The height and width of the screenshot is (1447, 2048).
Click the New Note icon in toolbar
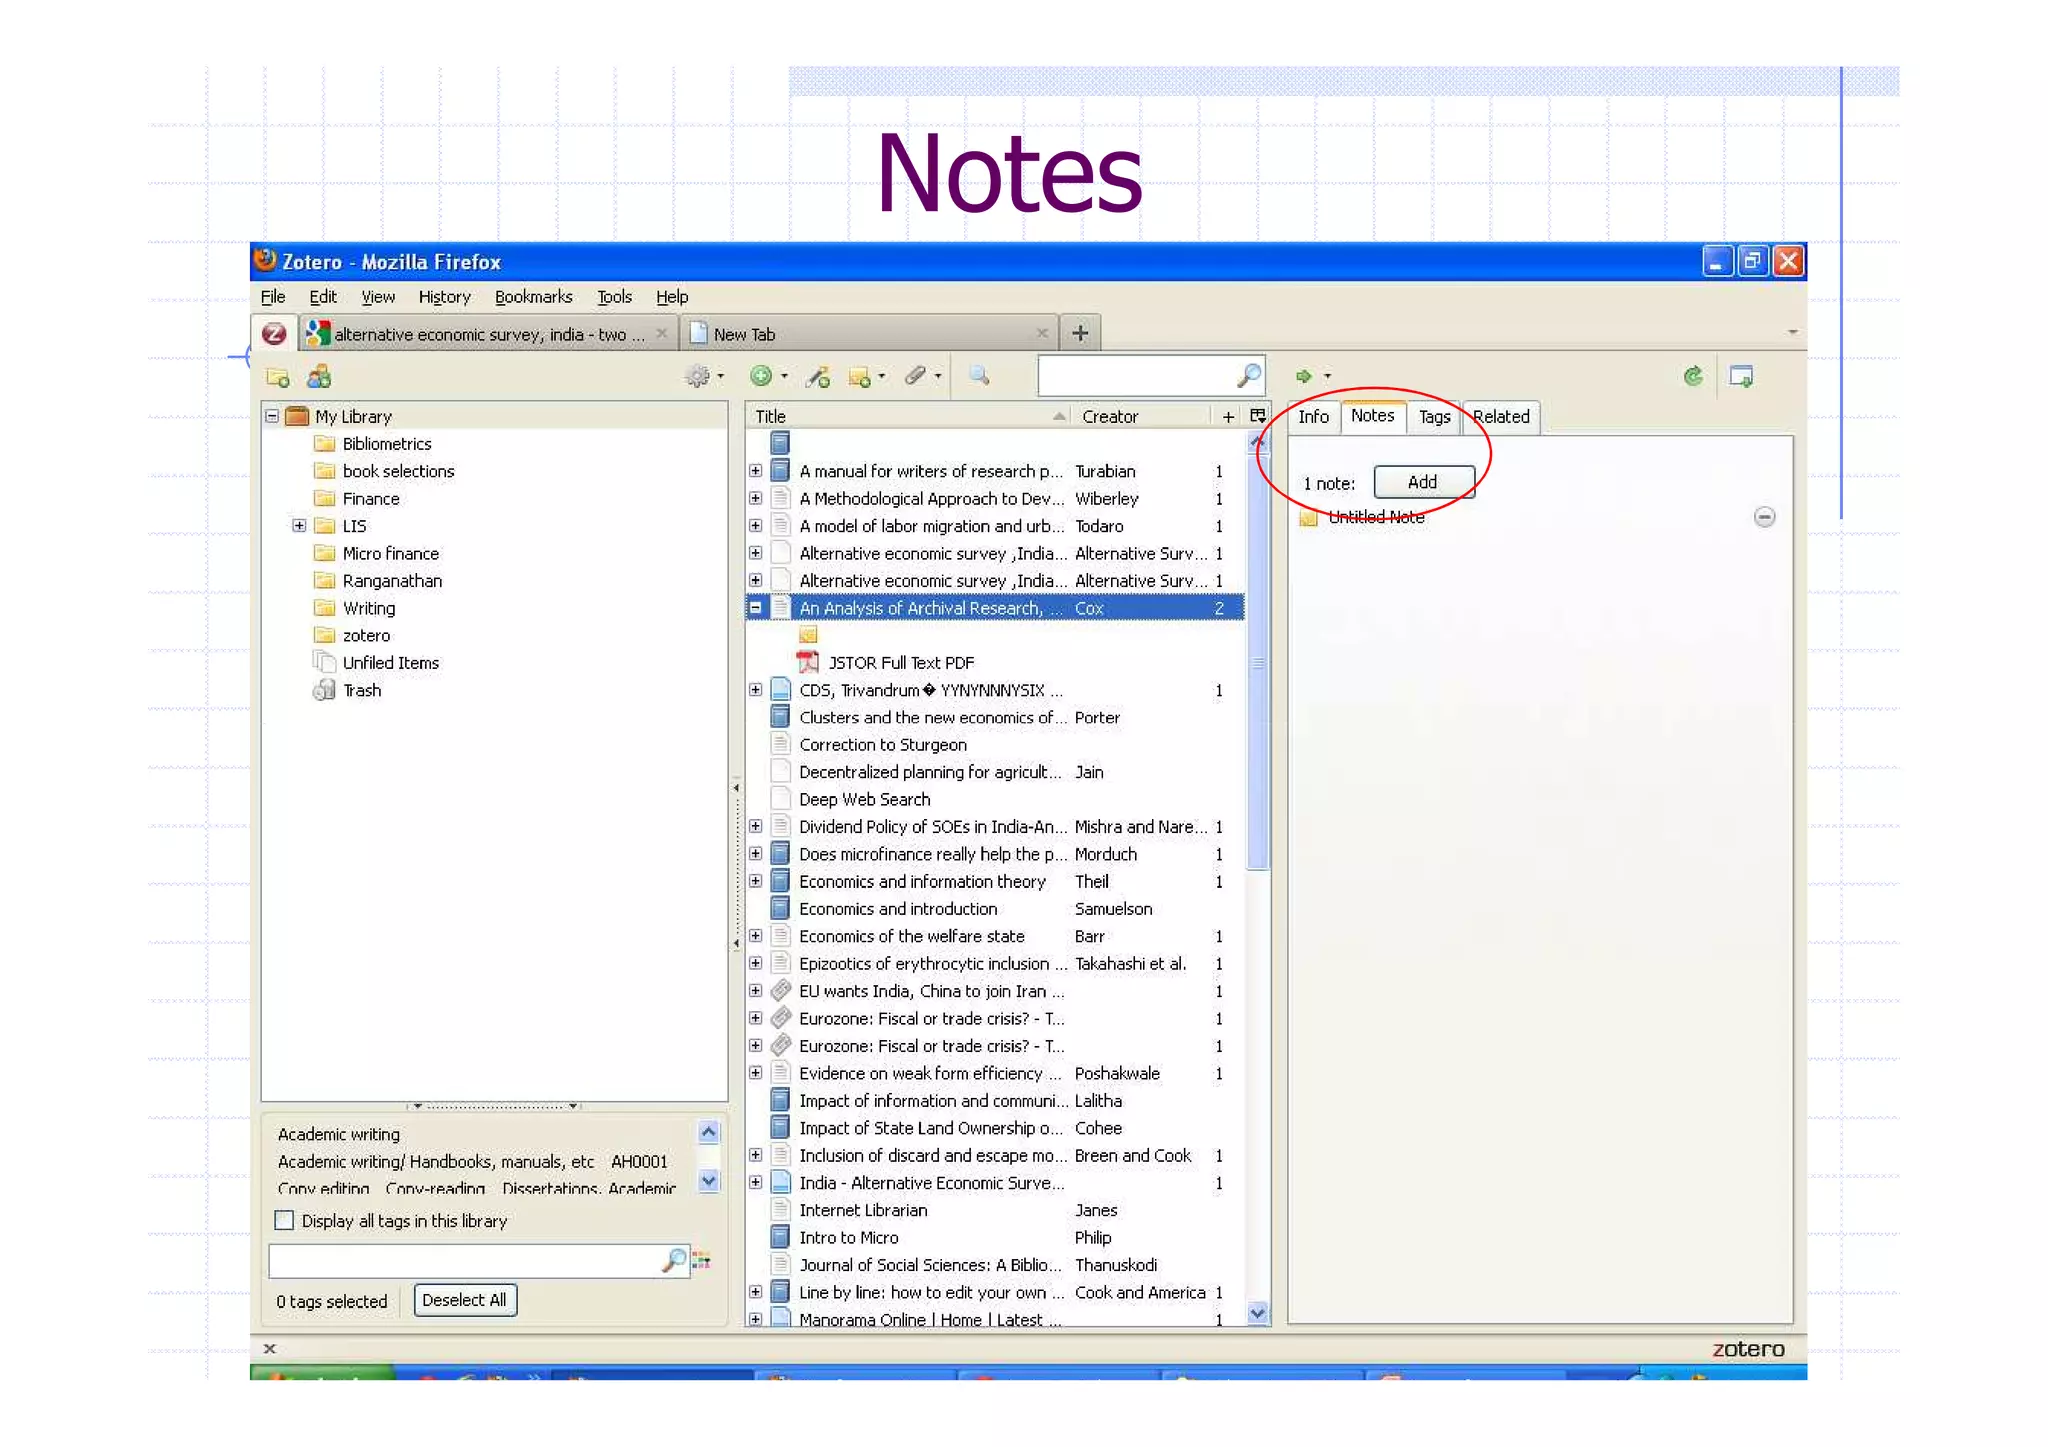click(859, 377)
